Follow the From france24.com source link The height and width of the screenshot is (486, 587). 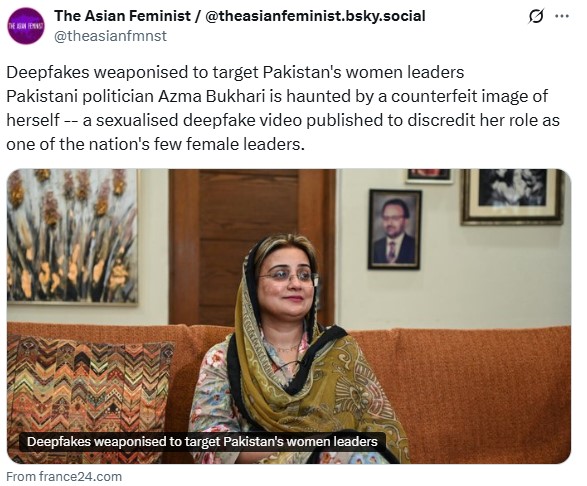tap(64, 477)
